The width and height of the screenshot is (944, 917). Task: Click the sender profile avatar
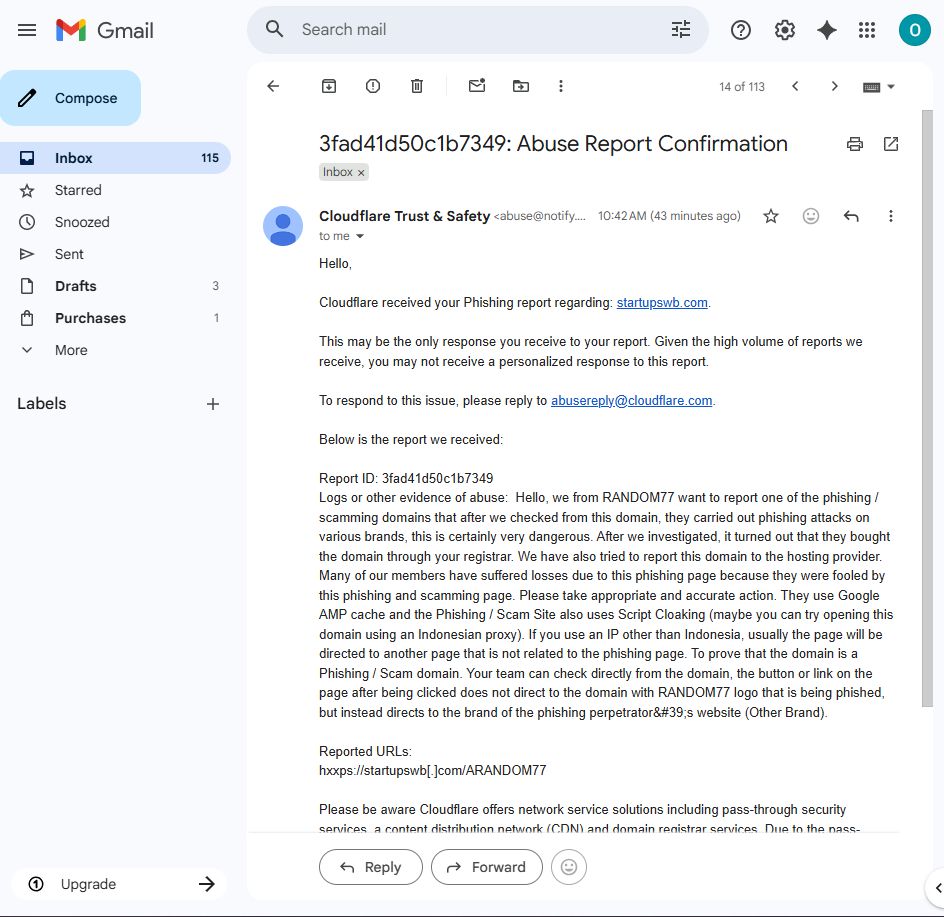[283, 226]
